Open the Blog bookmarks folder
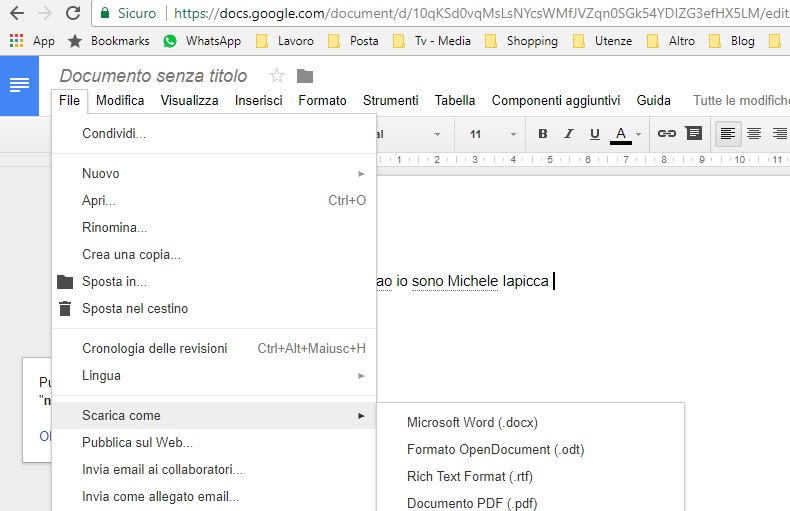 (x=732, y=41)
